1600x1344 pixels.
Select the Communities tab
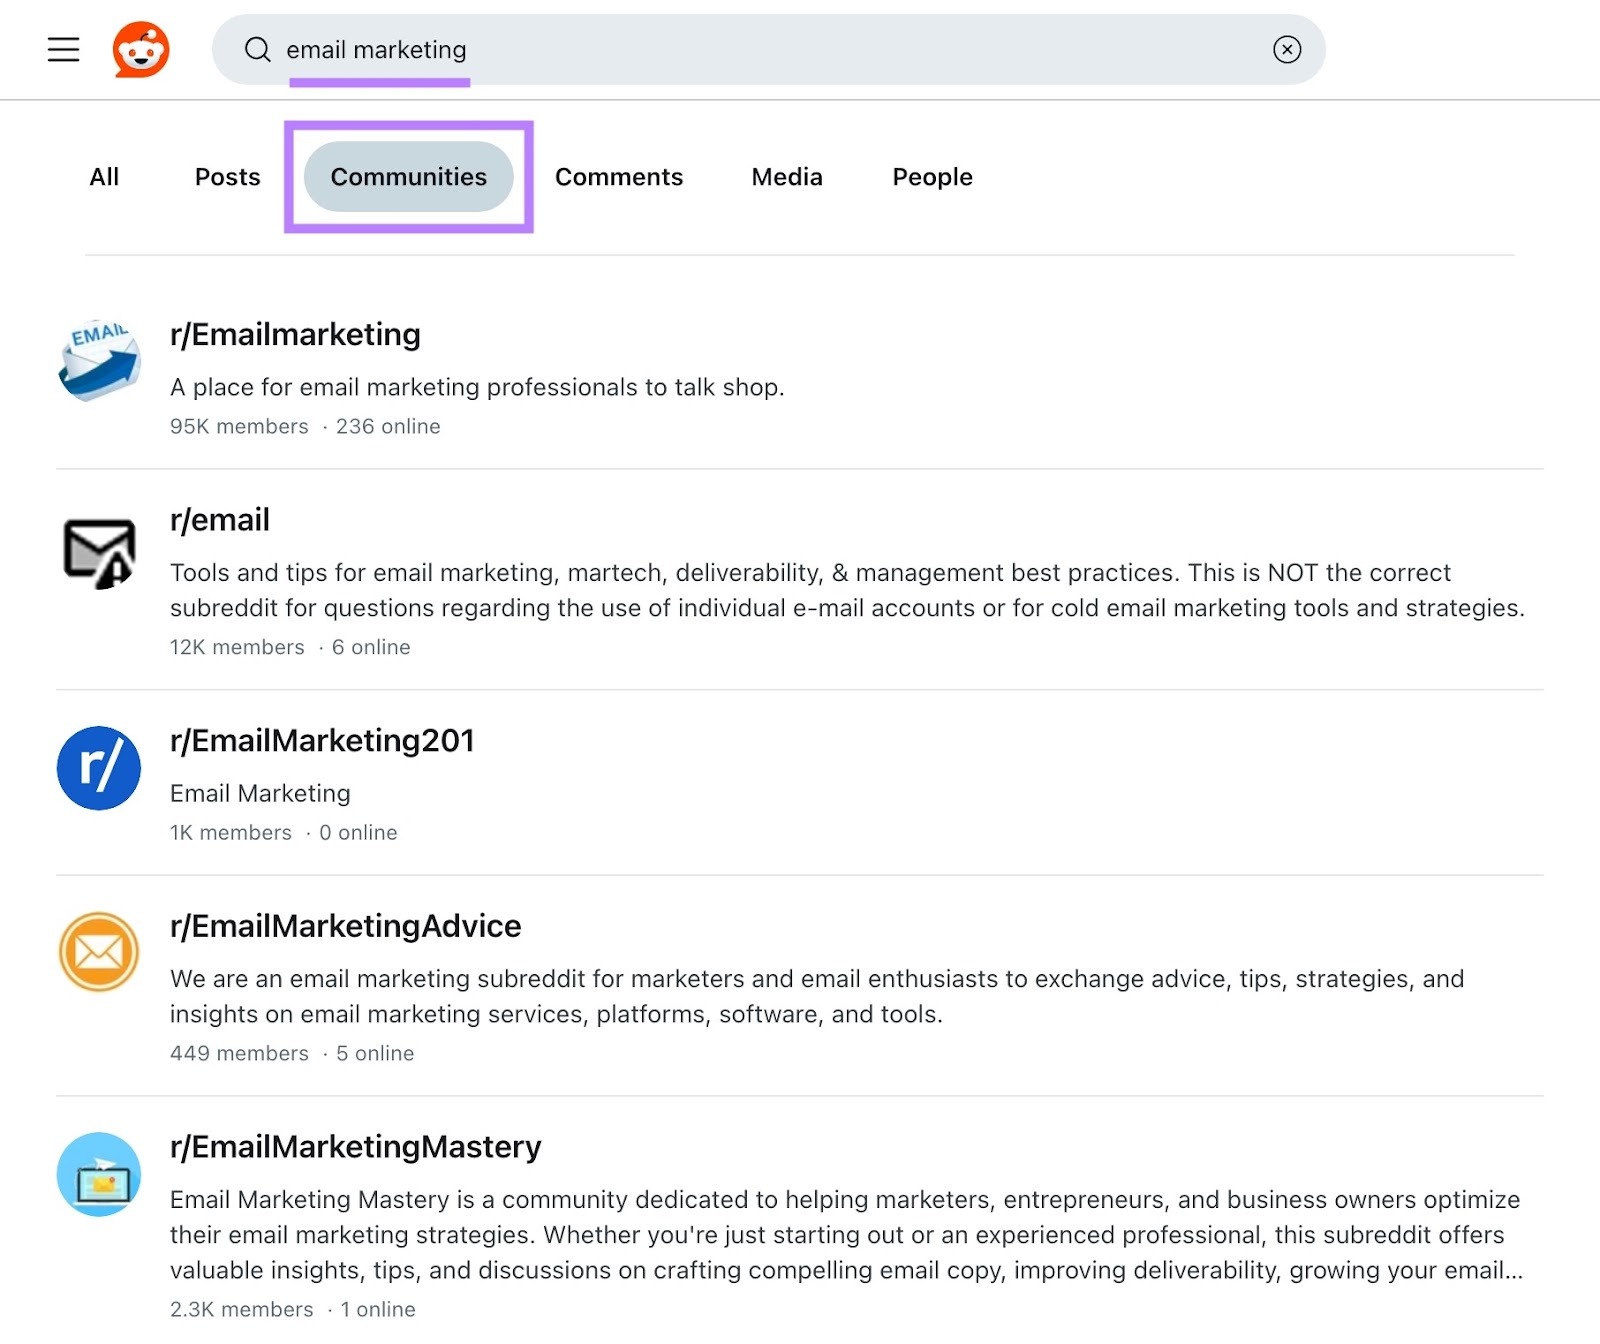(406, 176)
